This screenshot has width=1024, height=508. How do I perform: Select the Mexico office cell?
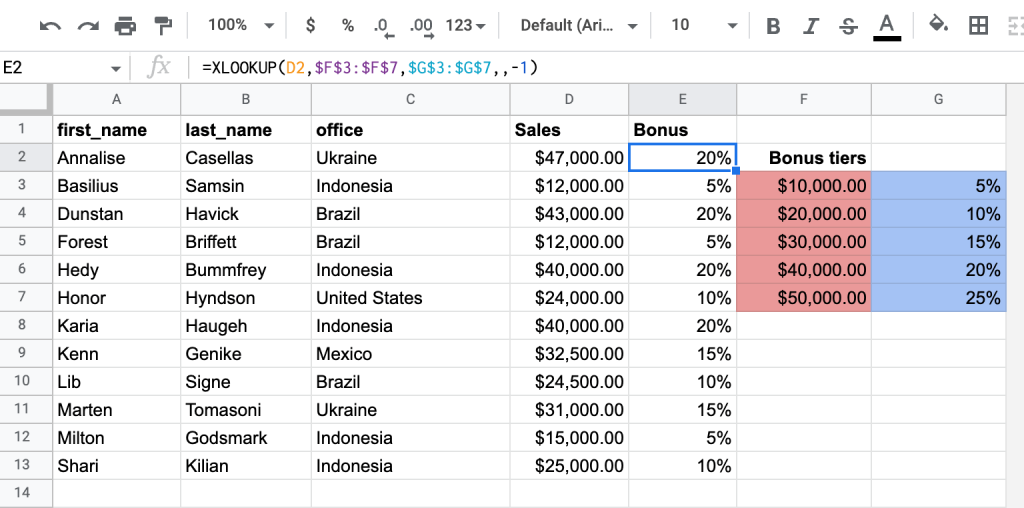[x=410, y=354]
